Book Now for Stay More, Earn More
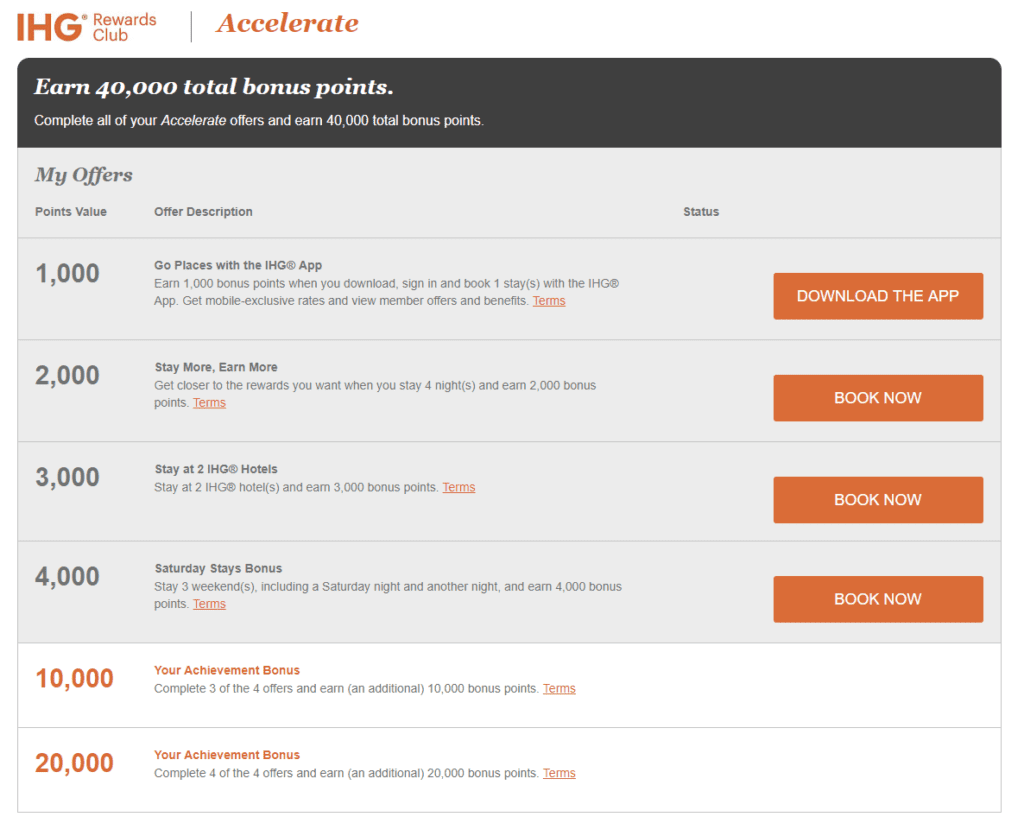This screenshot has height=823, width=1024. click(877, 398)
